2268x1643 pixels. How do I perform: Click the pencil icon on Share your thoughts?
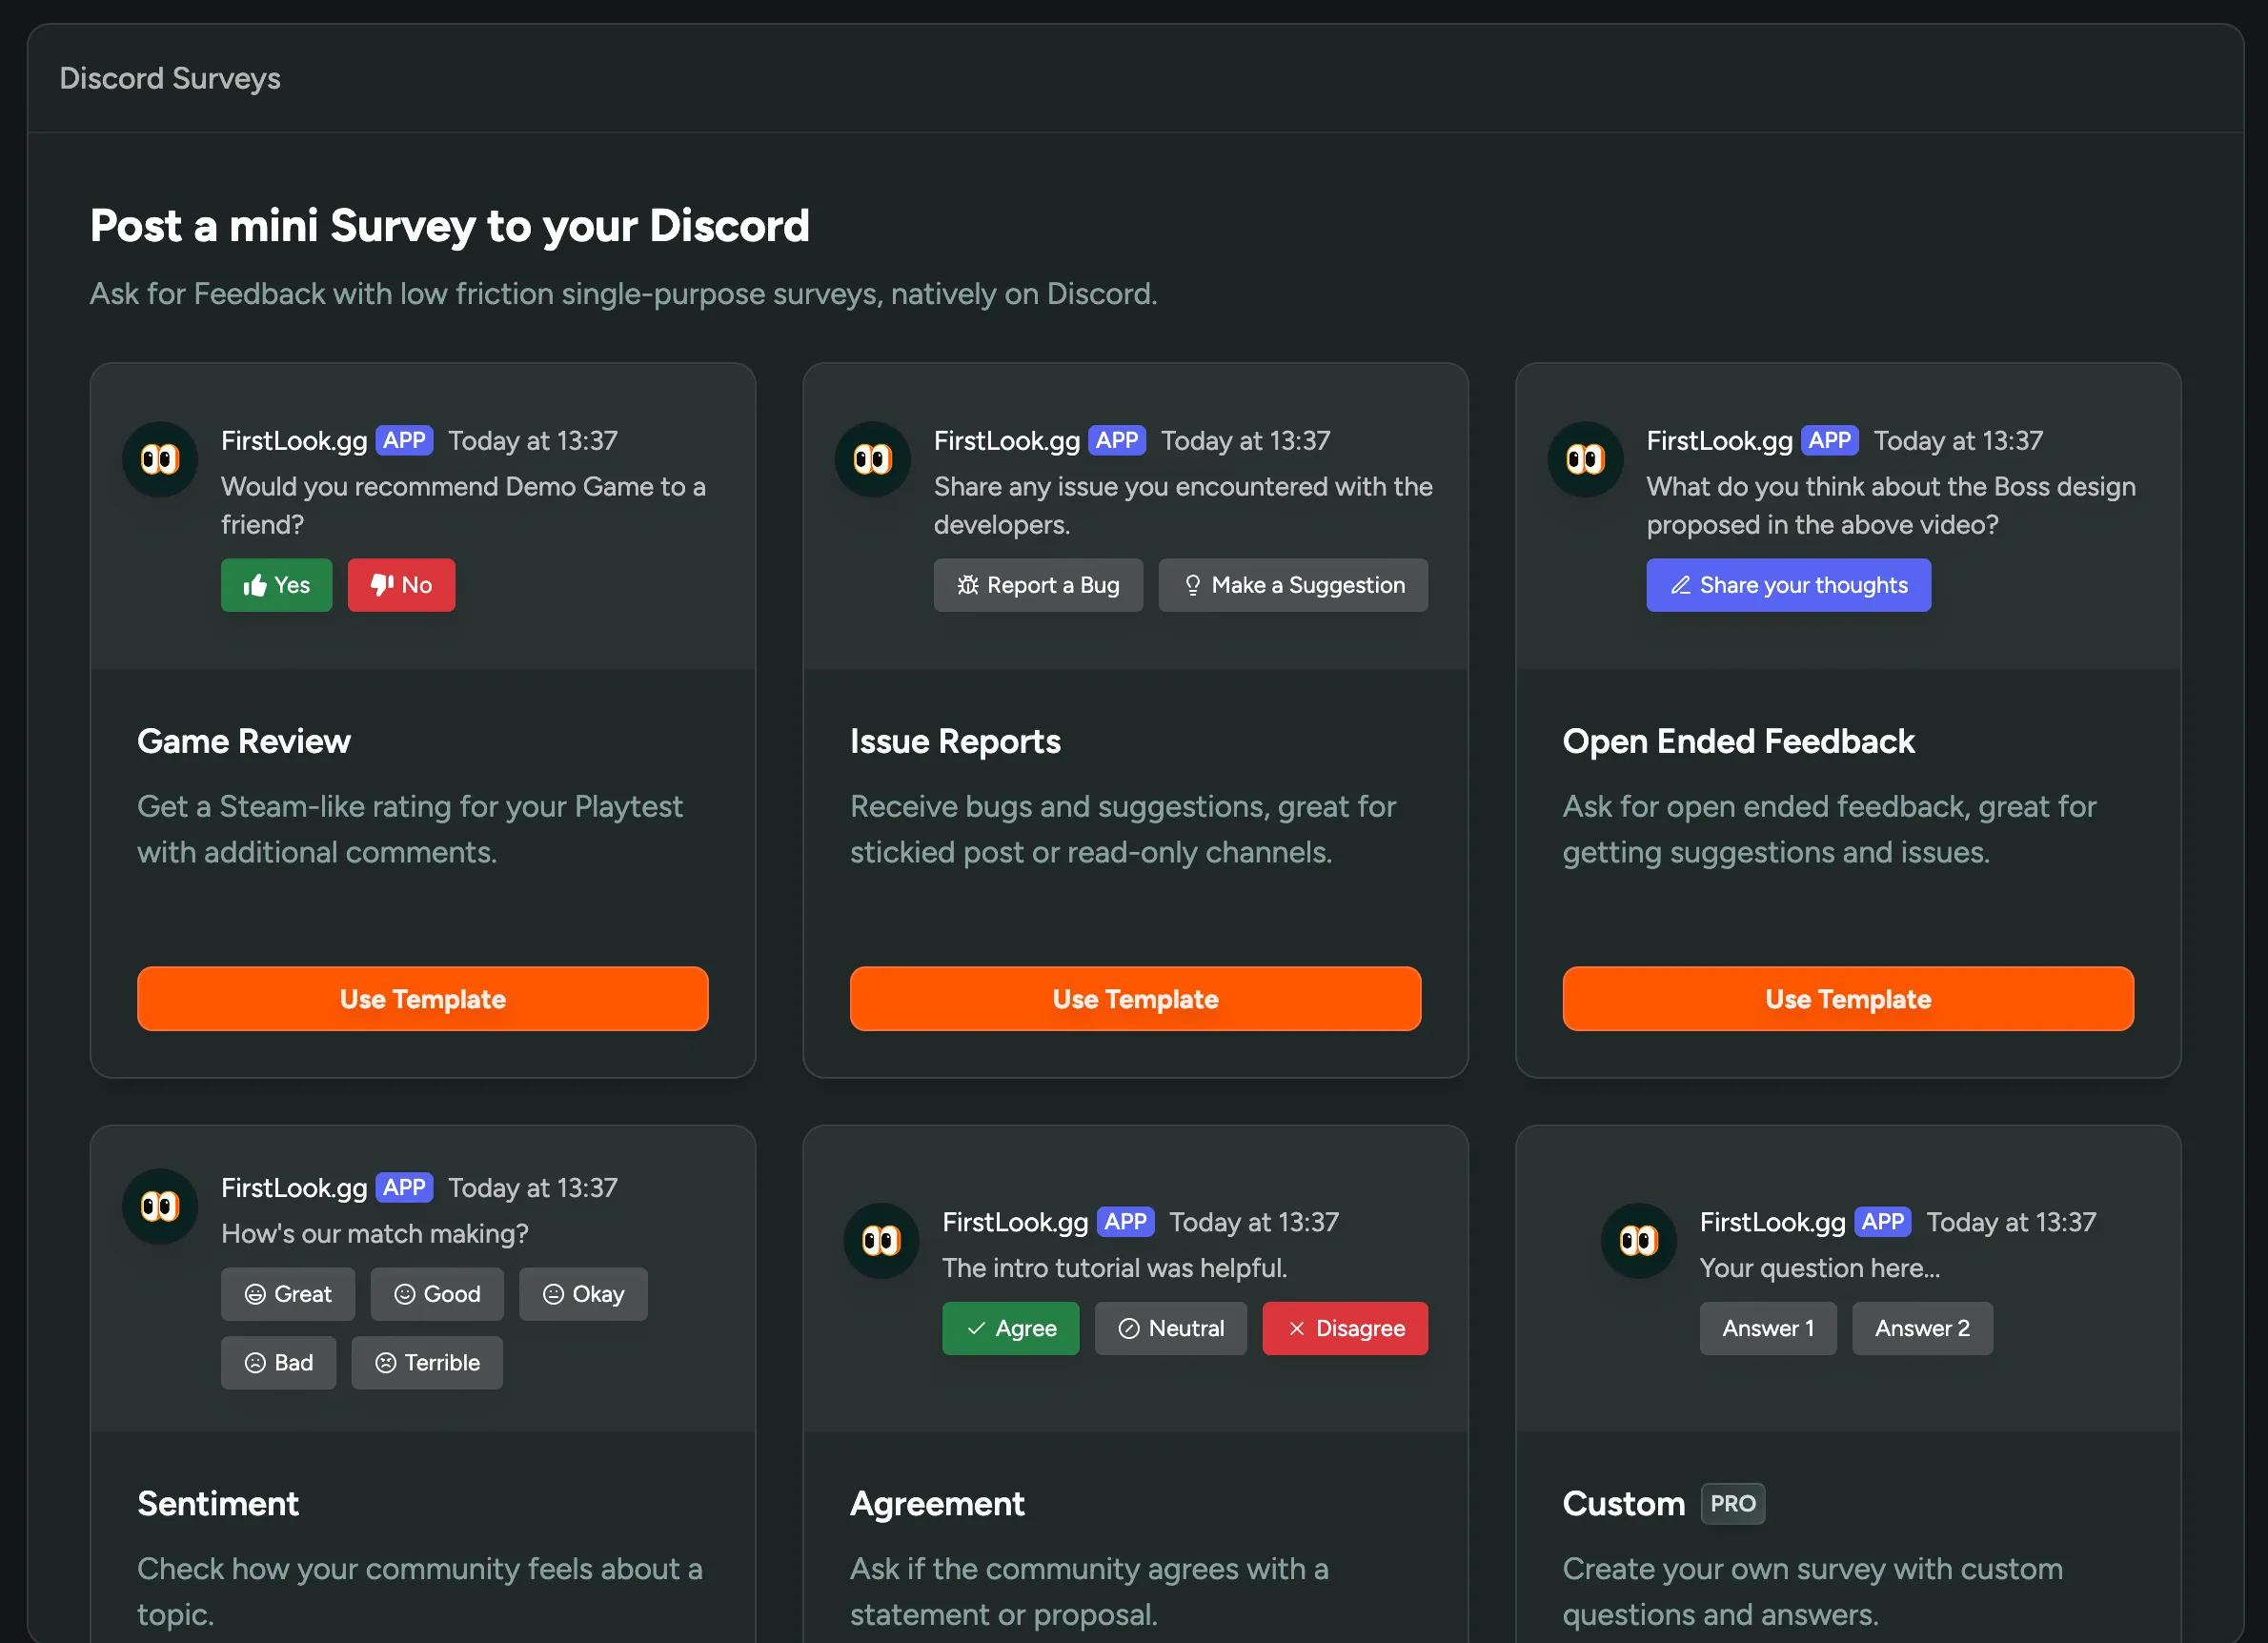(1680, 585)
